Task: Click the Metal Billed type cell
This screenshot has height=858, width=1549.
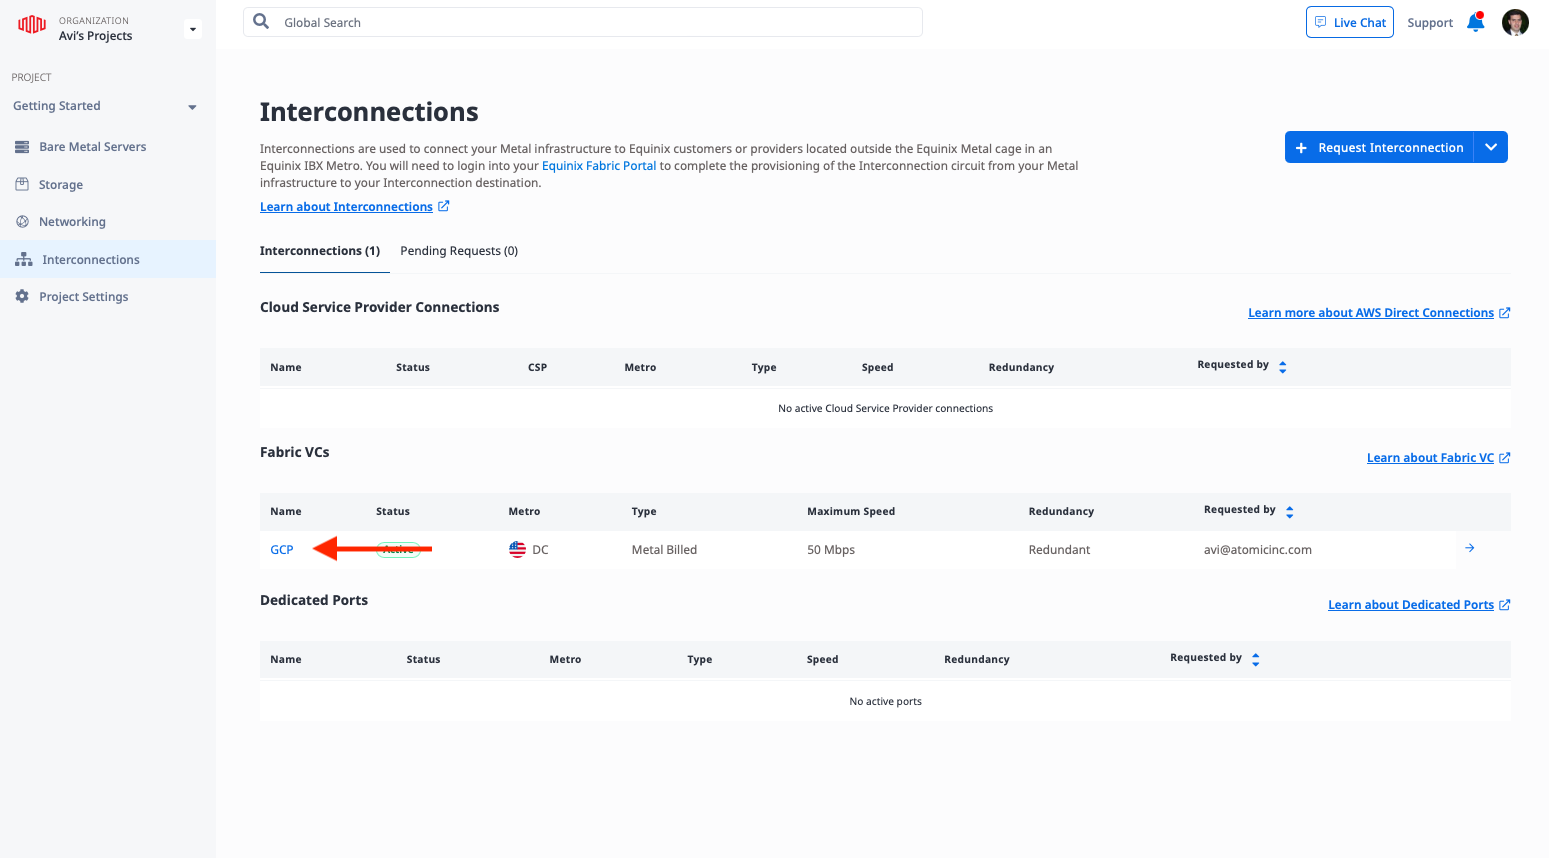Action: point(664,550)
